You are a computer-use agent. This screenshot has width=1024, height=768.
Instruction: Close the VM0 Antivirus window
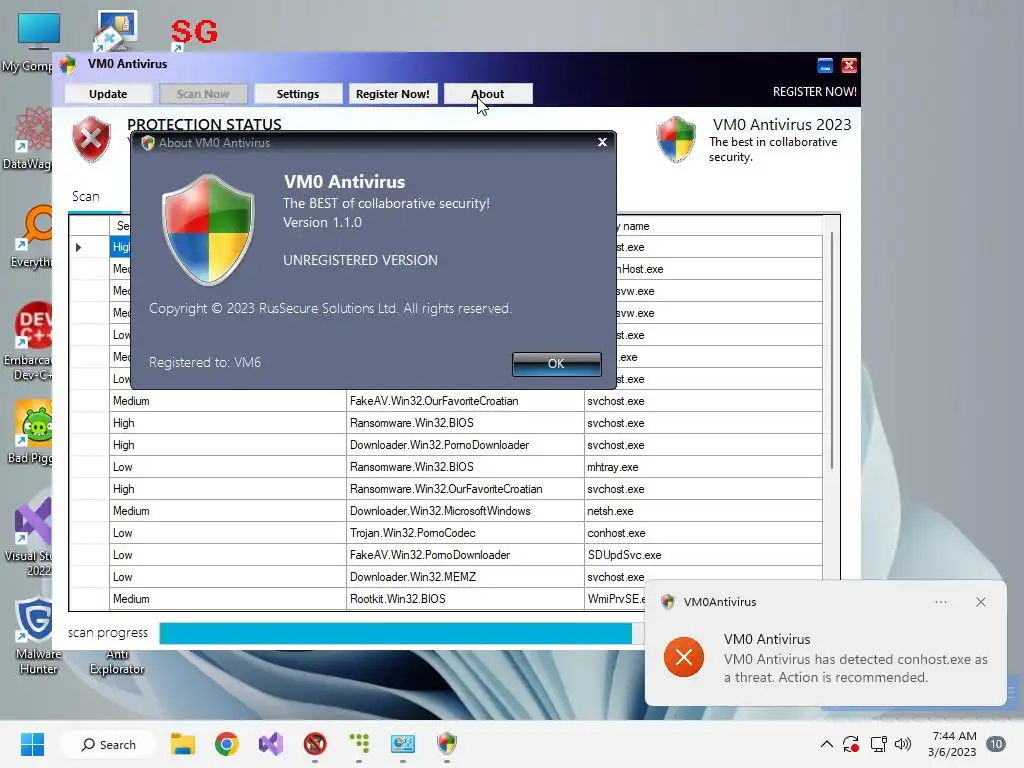(x=848, y=65)
